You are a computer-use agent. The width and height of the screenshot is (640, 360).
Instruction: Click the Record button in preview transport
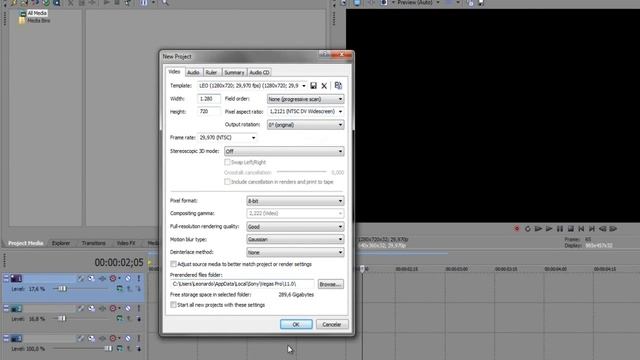click(517, 229)
